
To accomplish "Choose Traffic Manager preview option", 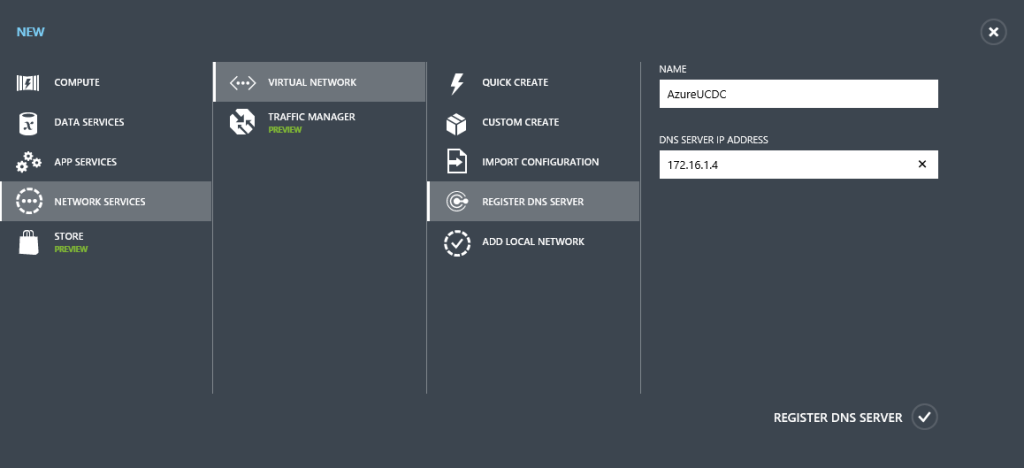I will click(x=319, y=122).
